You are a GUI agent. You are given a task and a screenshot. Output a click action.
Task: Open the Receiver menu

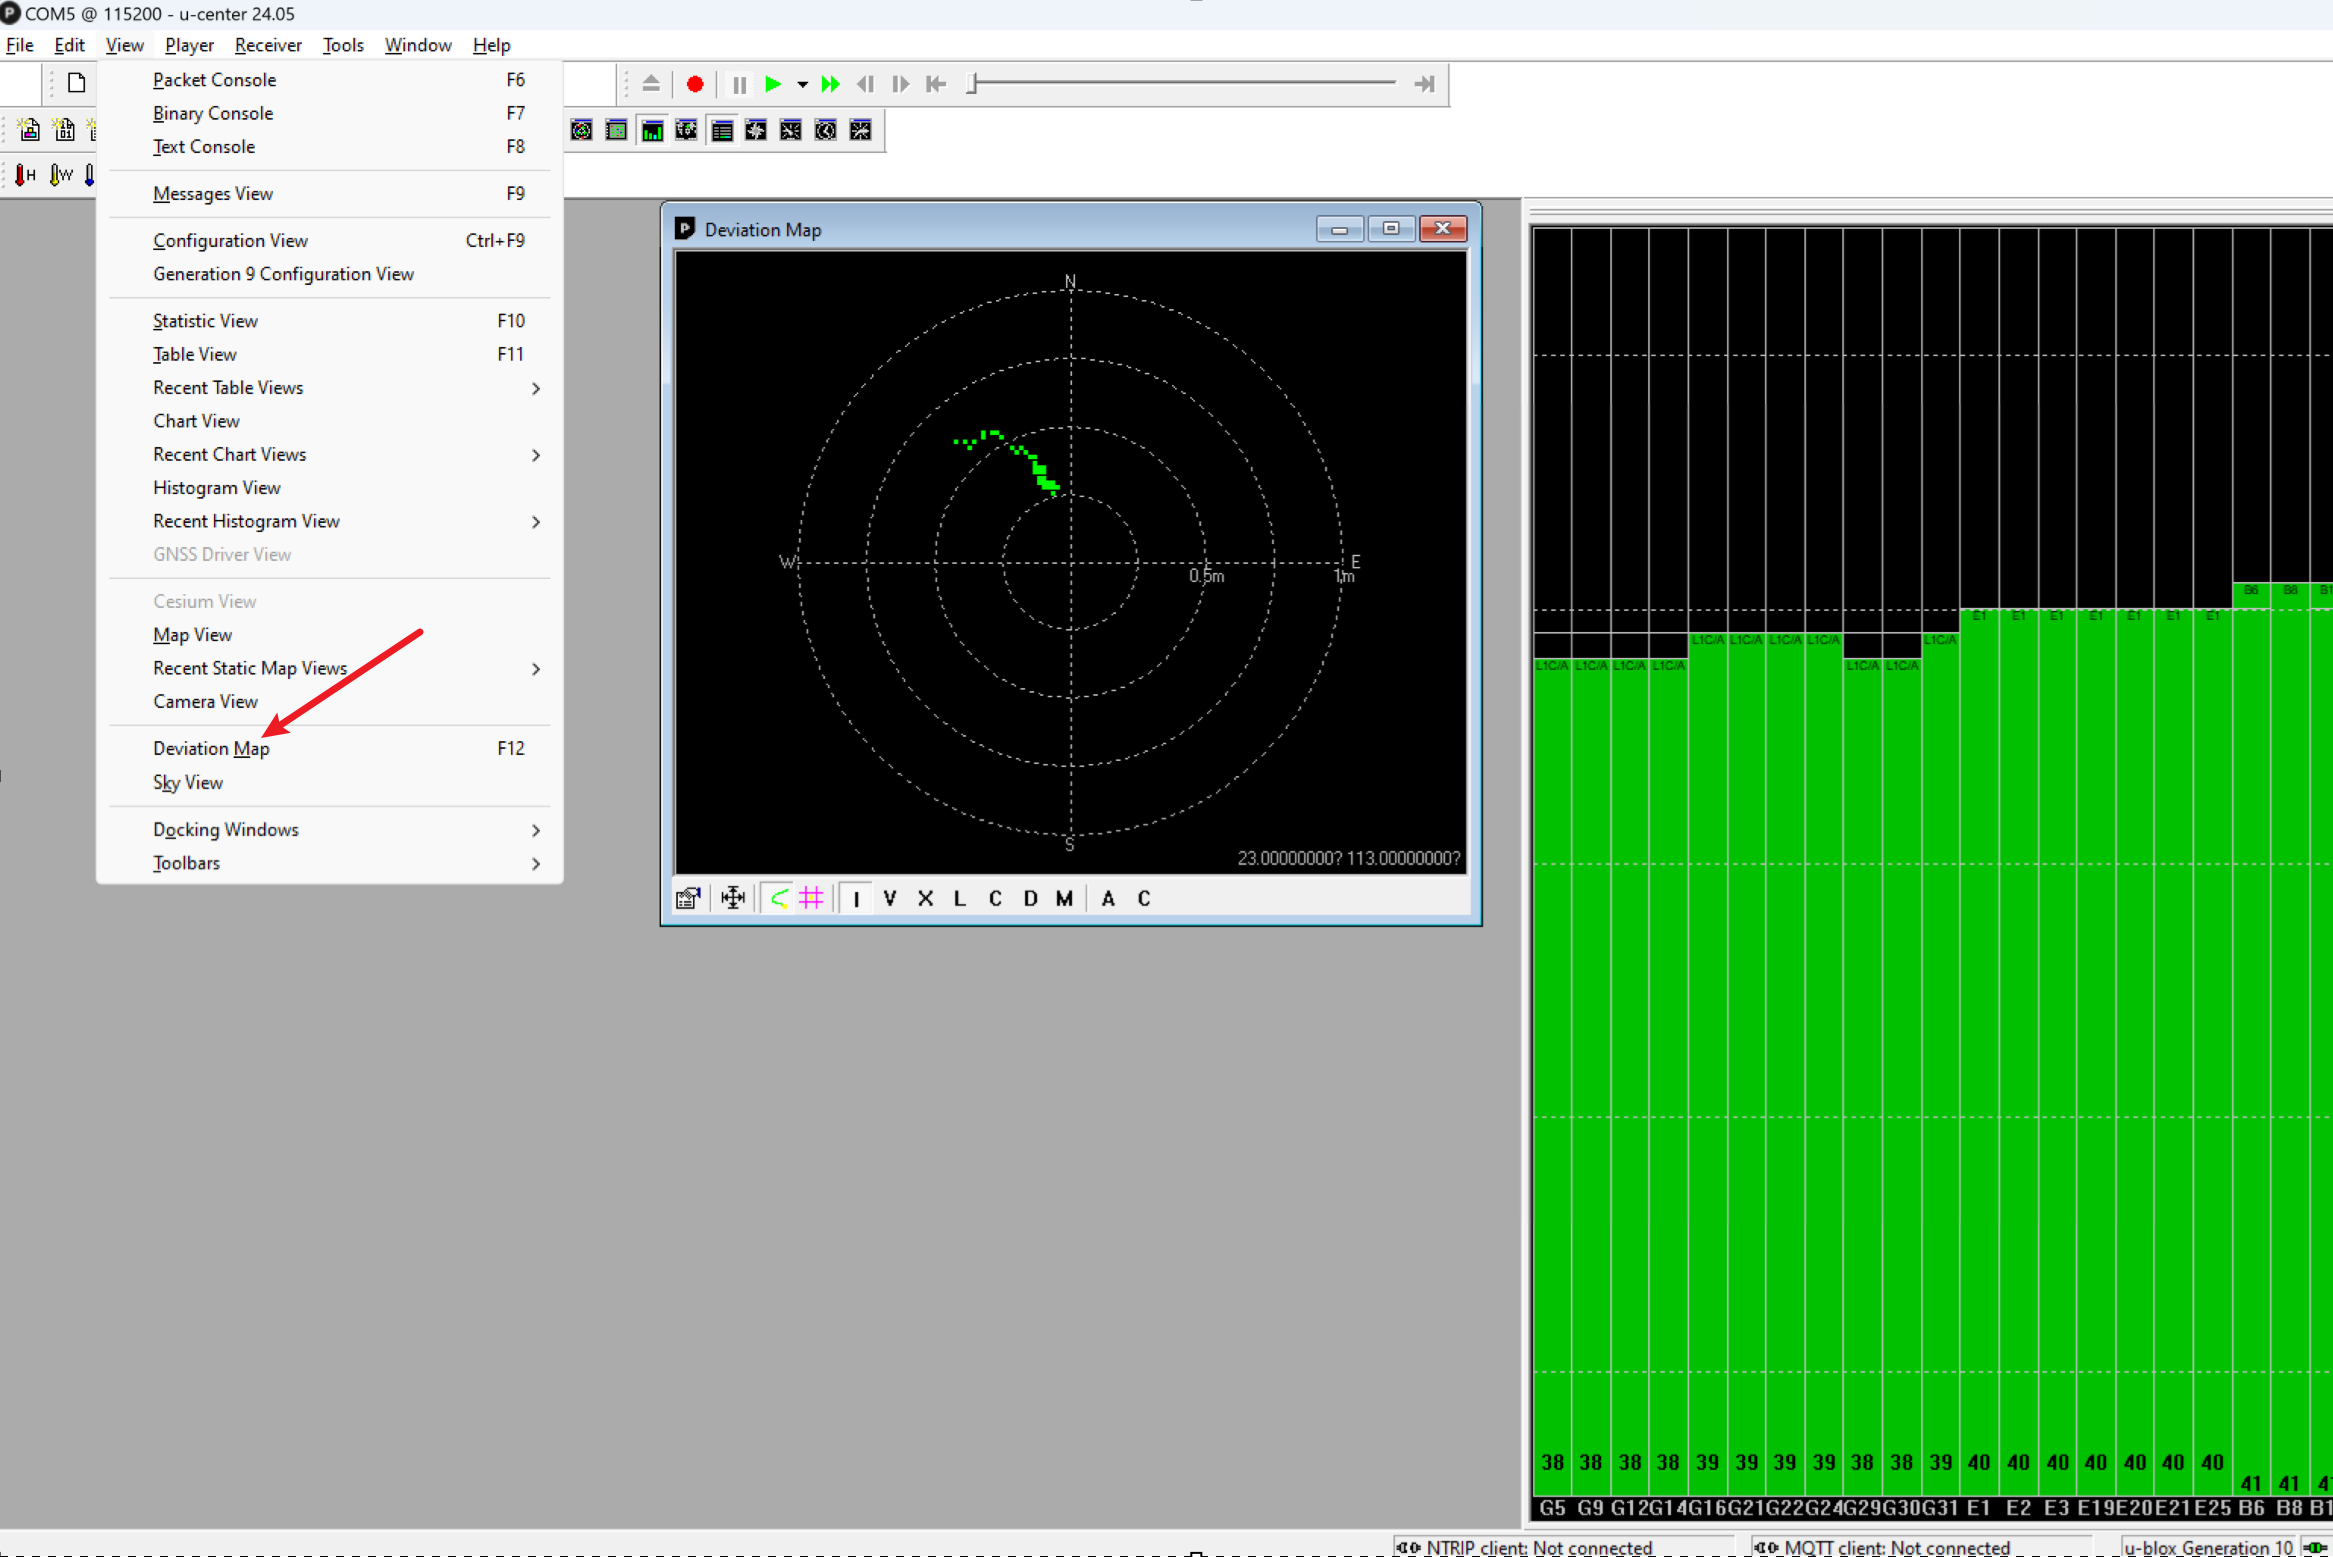coord(268,45)
